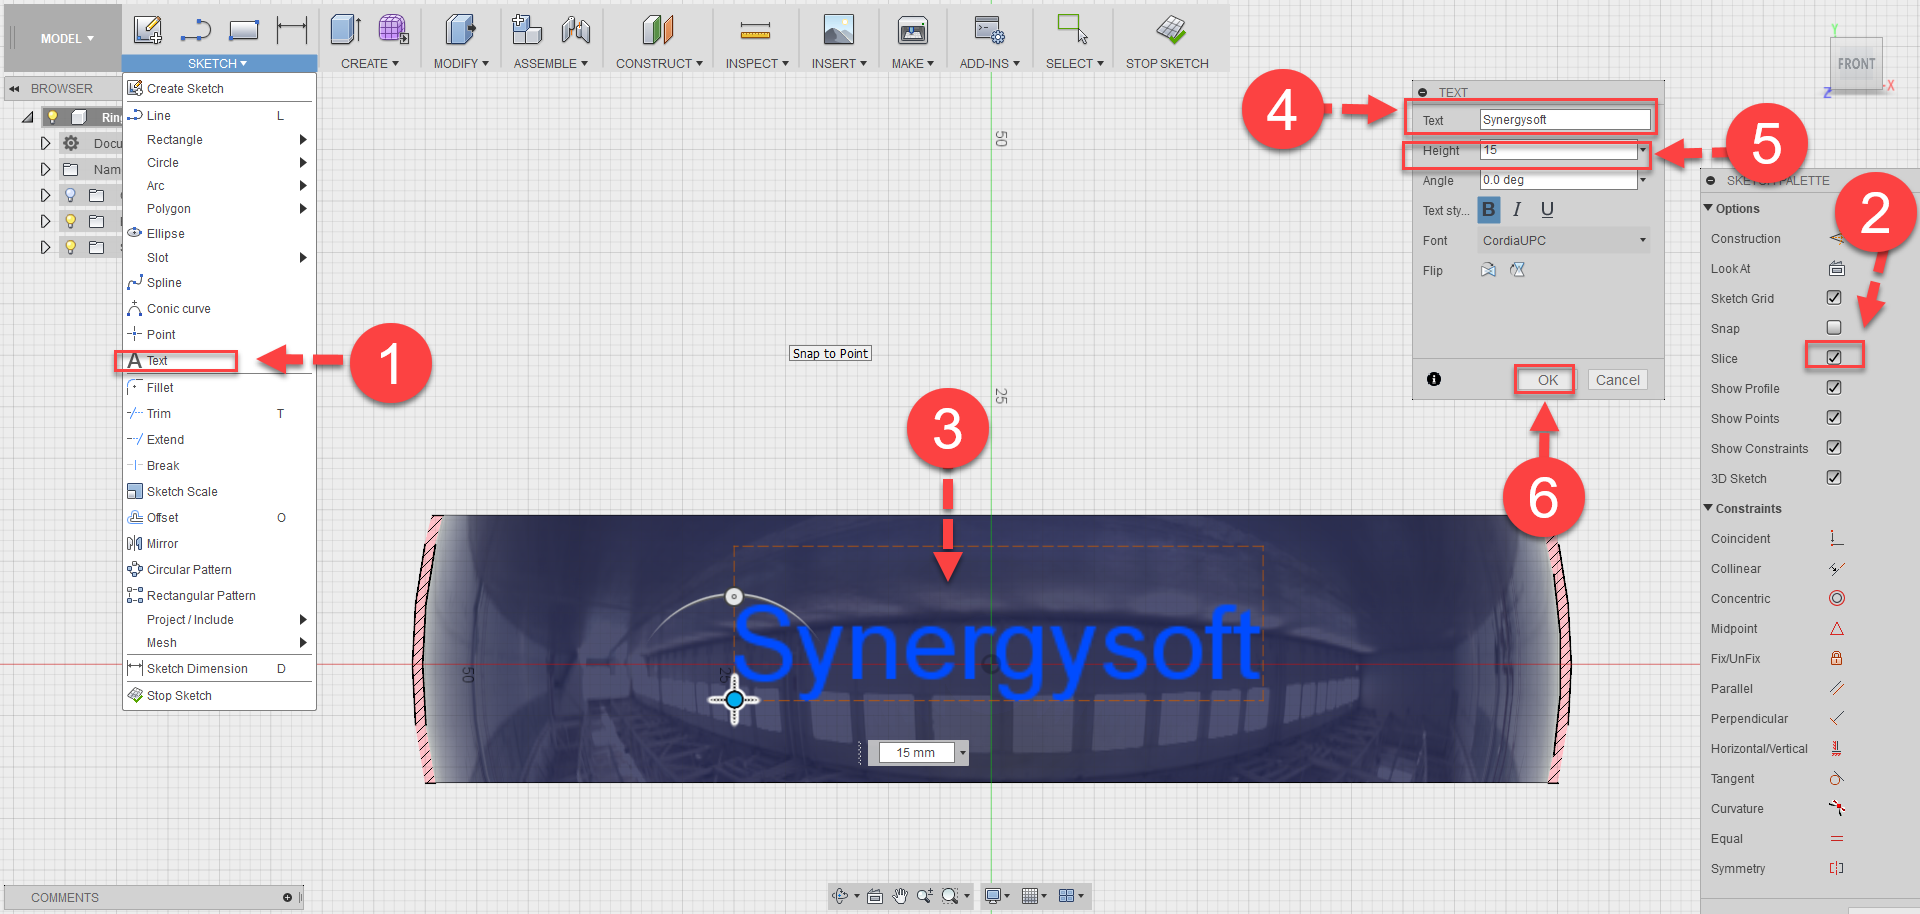Select the Construction icon in Sketch Palette
Screen dimensions: 1920x914
tap(1836, 238)
